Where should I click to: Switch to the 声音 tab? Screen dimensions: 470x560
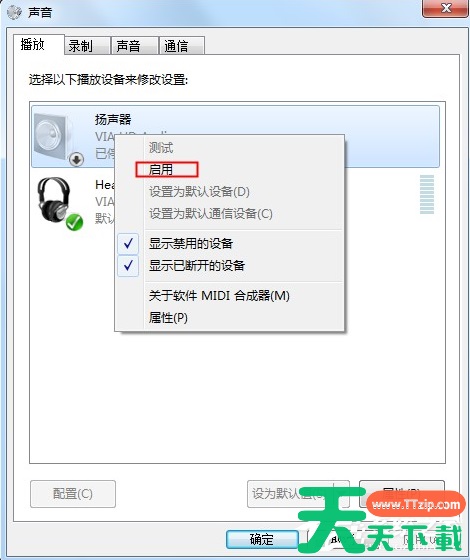[x=134, y=46]
